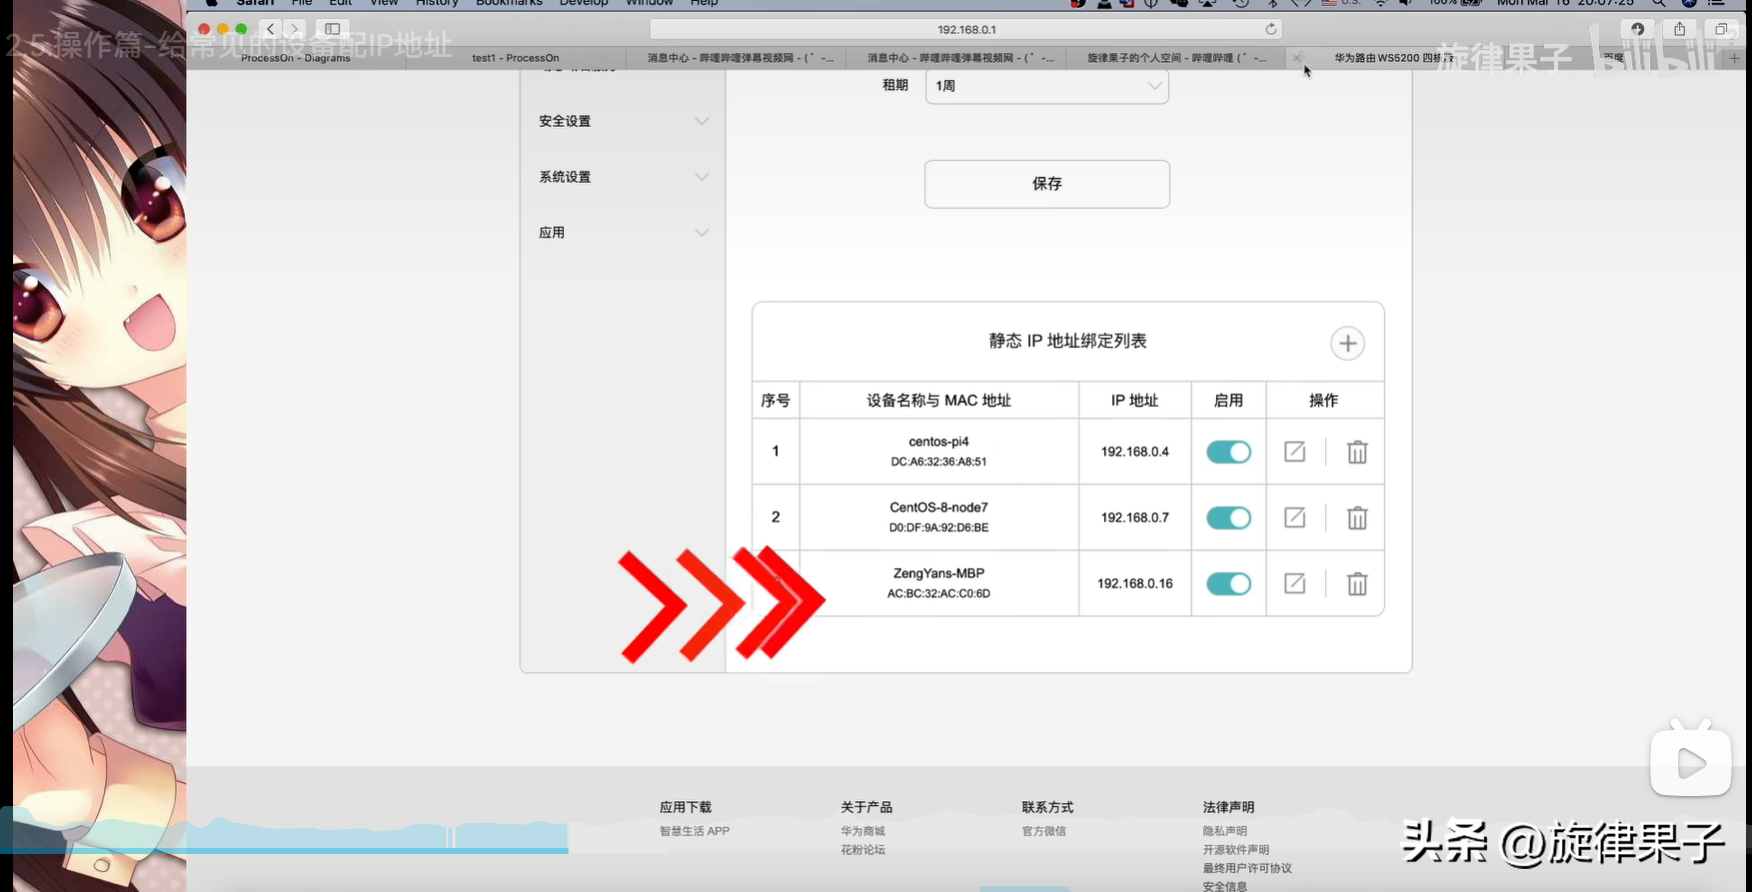Expand the 安全设置 sidebar section
Image resolution: width=1752 pixels, height=892 pixels.
[x=623, y=121]
